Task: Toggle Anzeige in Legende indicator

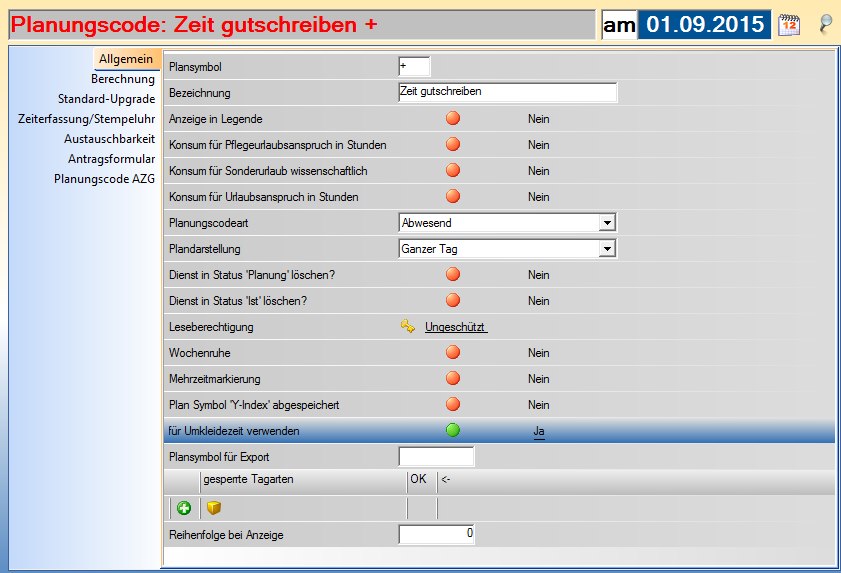Action: 453,119
